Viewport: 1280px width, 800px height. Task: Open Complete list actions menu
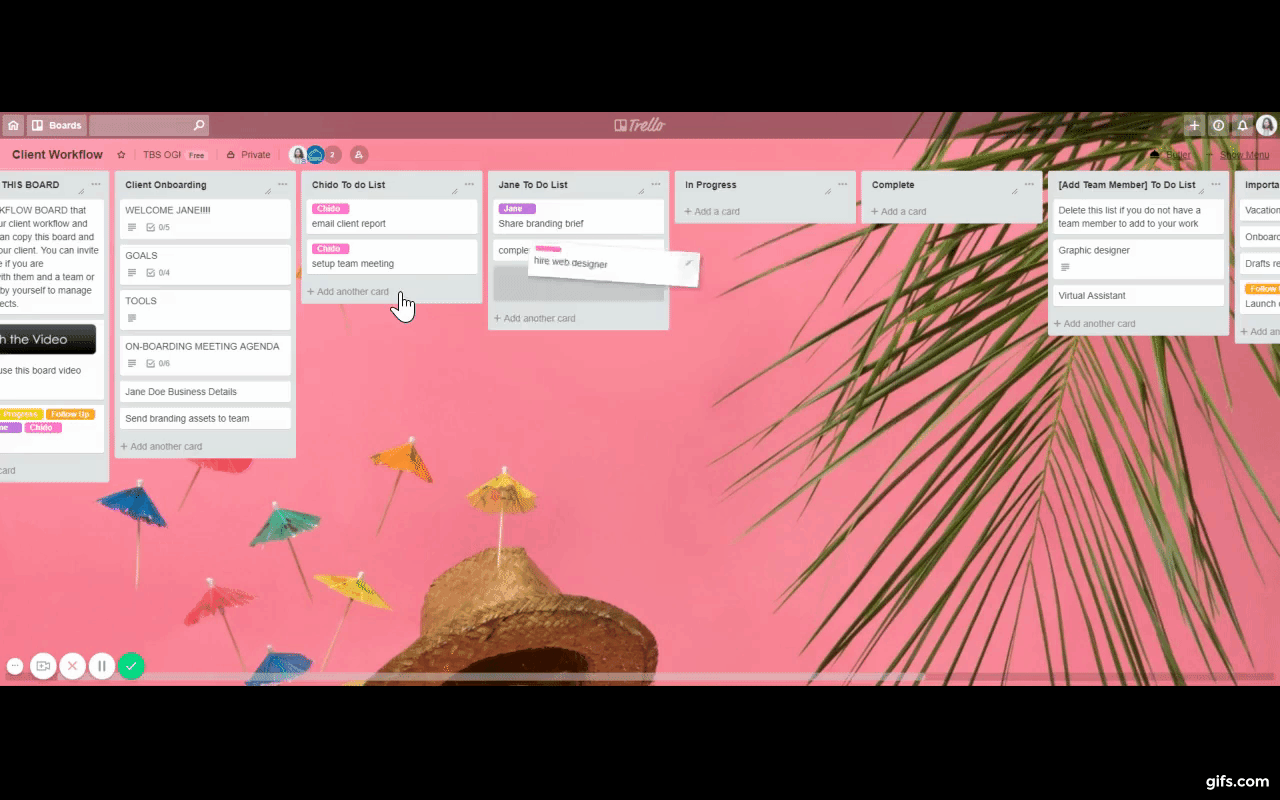pyautogui.click(x=1029, y=184)
